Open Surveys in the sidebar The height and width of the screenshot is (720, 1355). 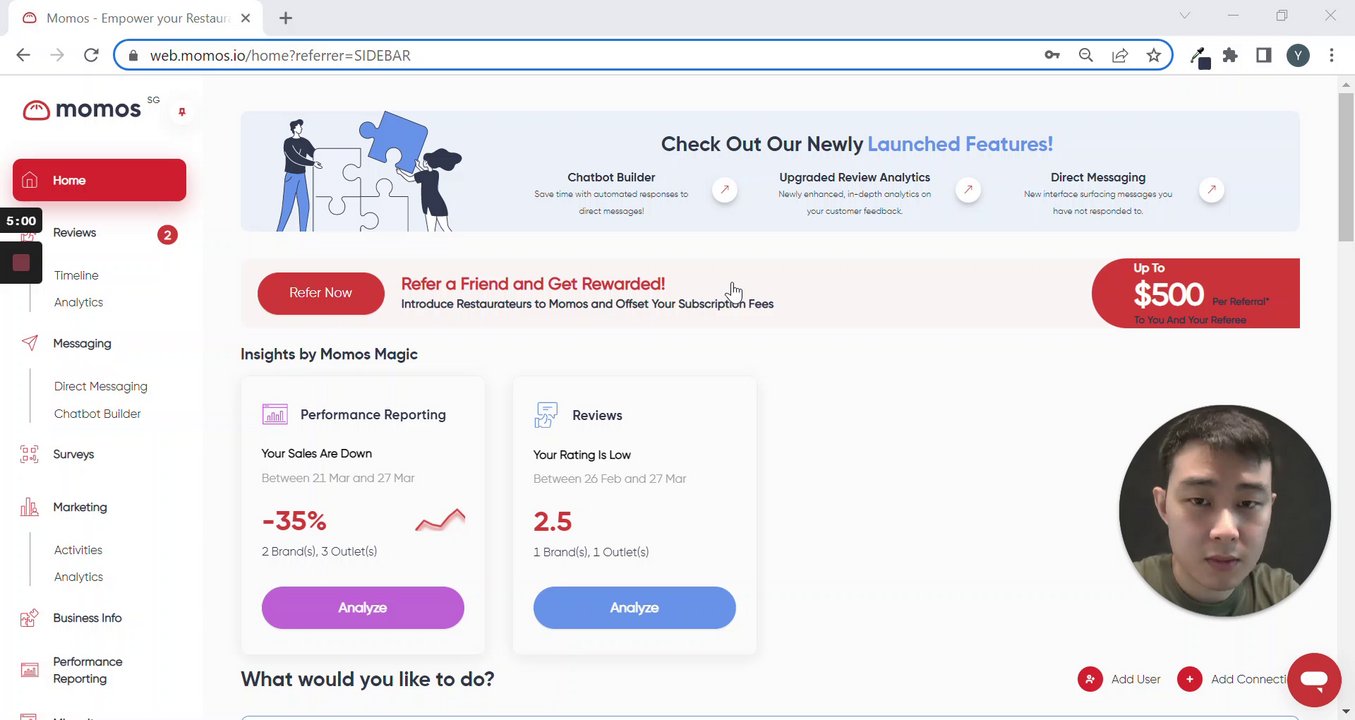click(73, 454)
